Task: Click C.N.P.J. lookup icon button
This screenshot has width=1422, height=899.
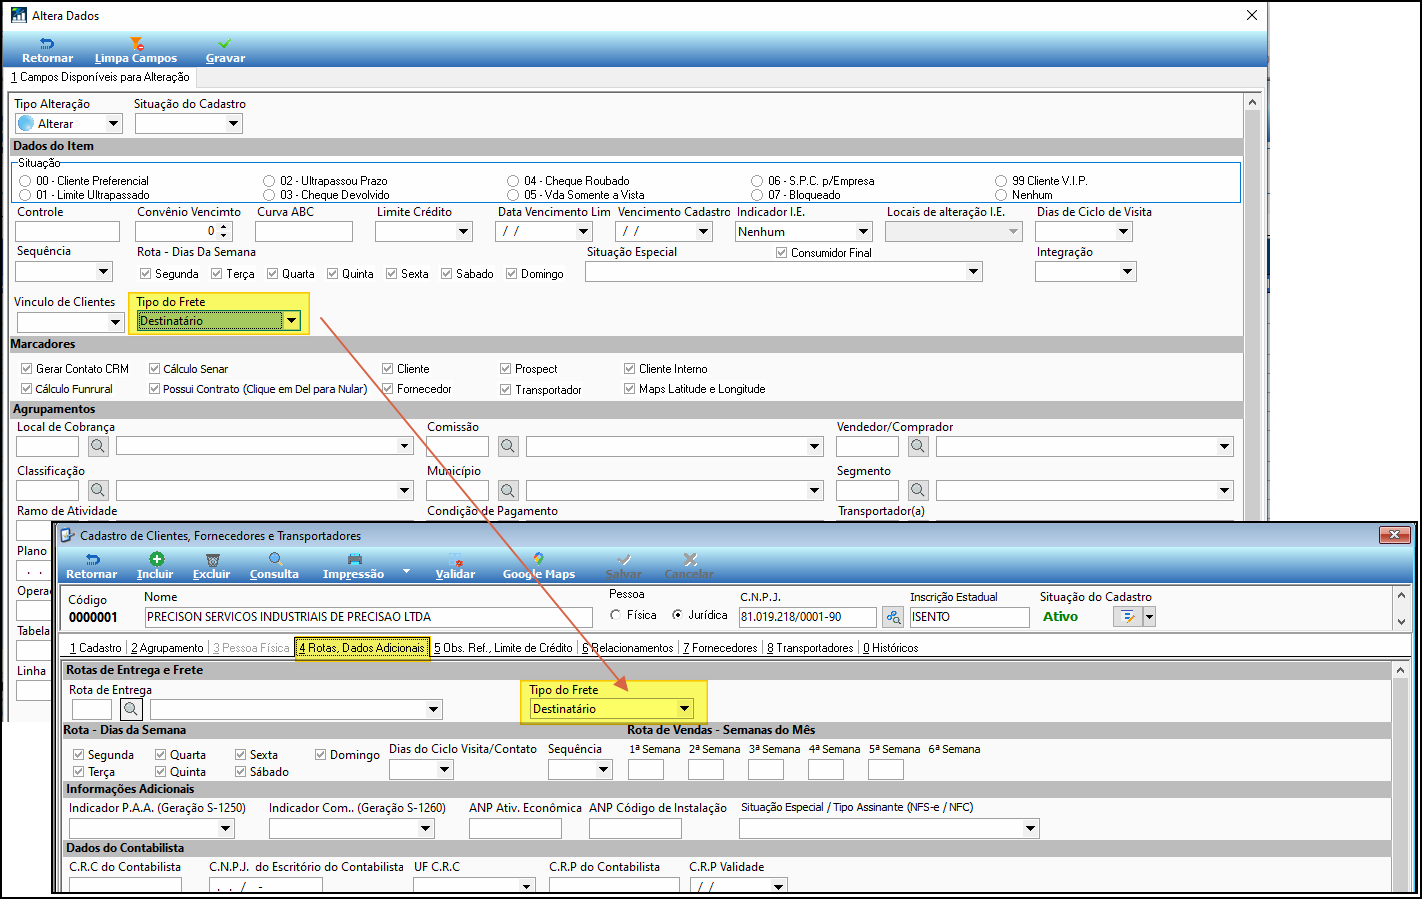Action: (x=892, y=617)
